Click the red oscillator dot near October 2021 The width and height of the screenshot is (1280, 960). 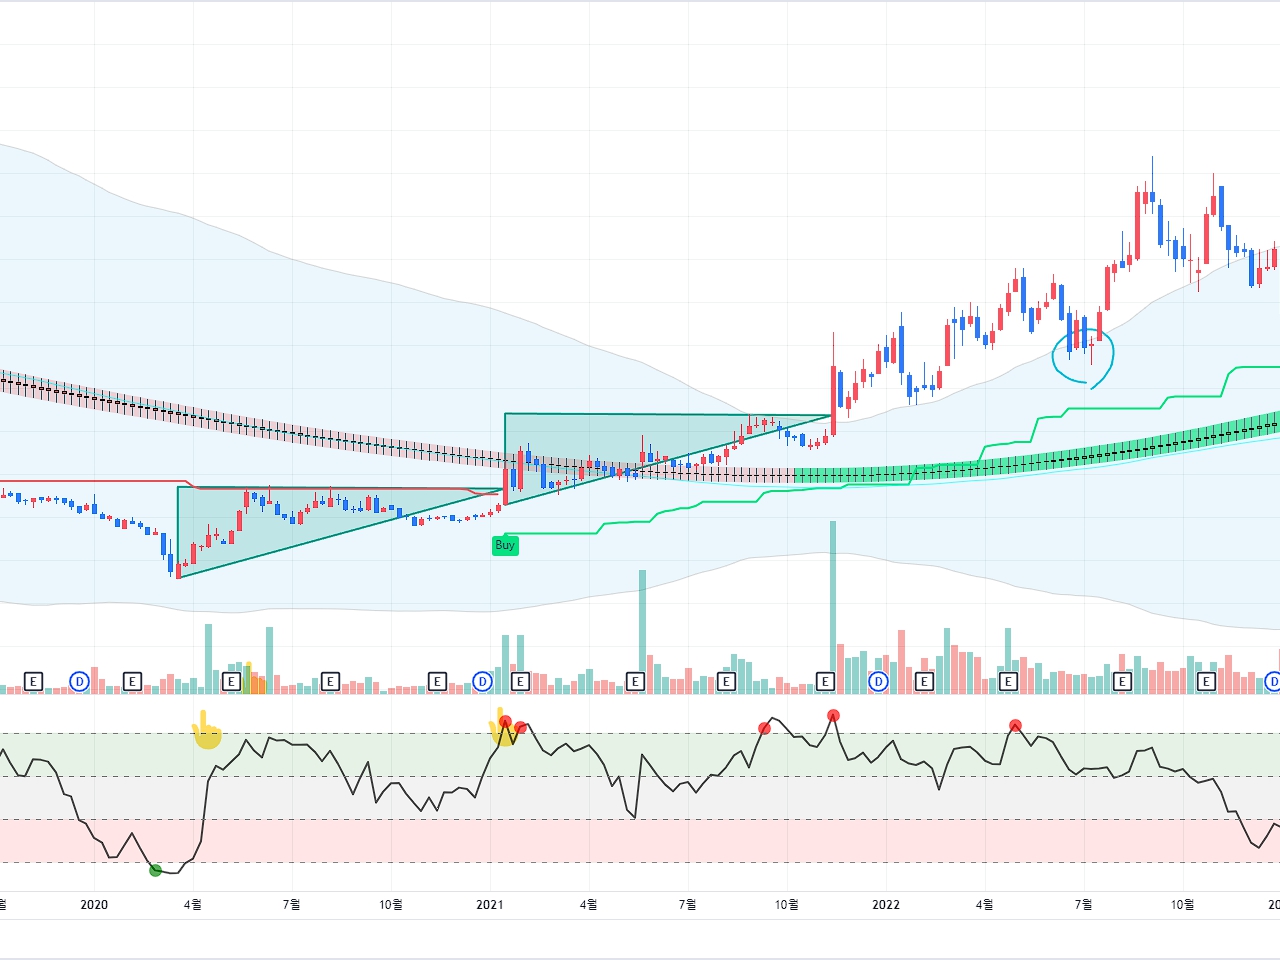[765, 728]
